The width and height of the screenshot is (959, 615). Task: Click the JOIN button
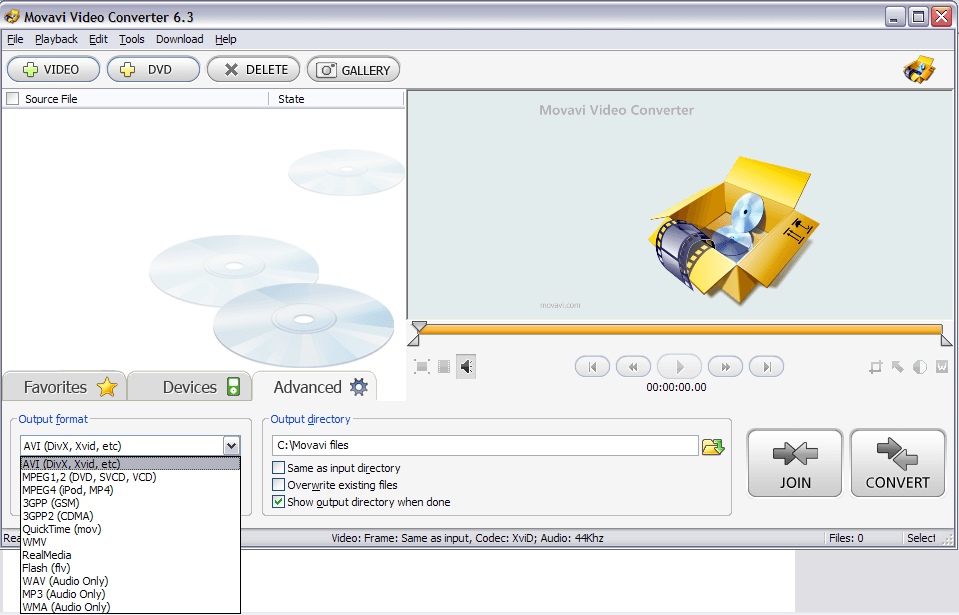pyautogui.click(x=794, y=462)
